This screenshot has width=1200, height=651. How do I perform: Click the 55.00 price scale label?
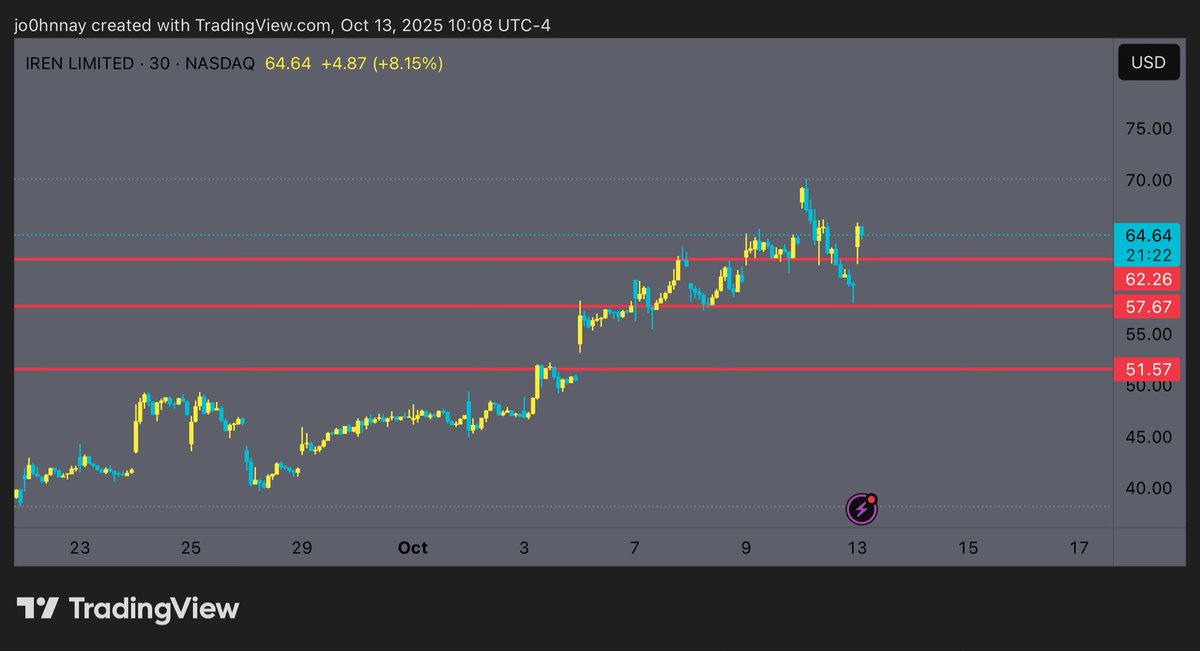1147,334
